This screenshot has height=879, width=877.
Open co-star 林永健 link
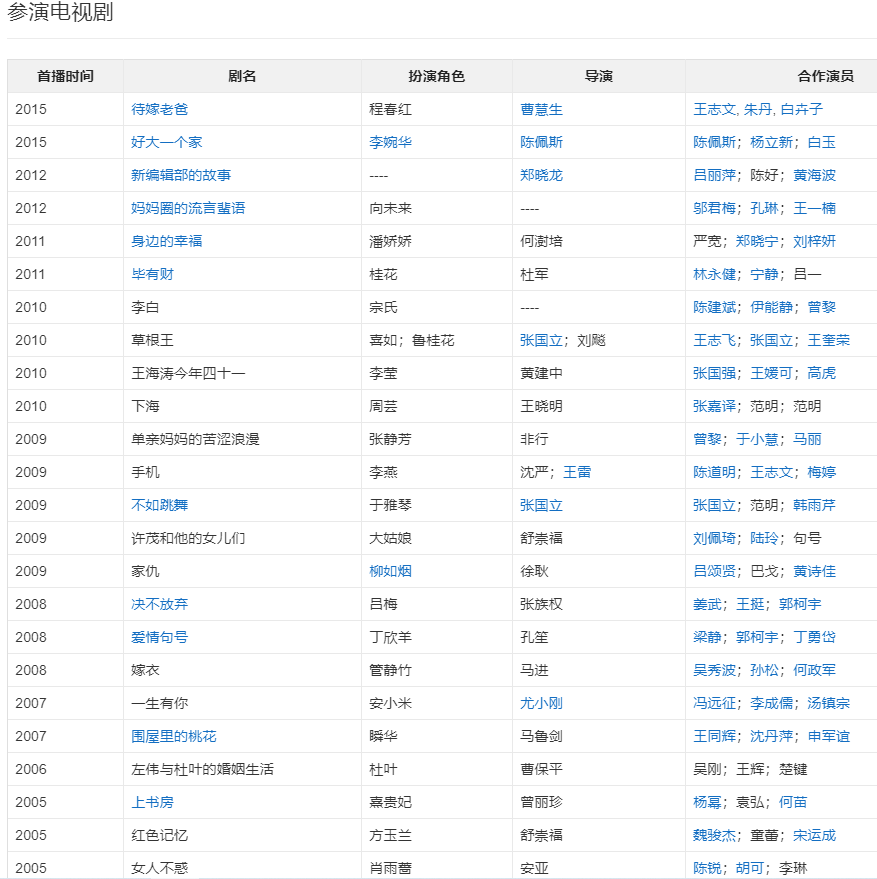pyautogui.click(x=714, y=275)
